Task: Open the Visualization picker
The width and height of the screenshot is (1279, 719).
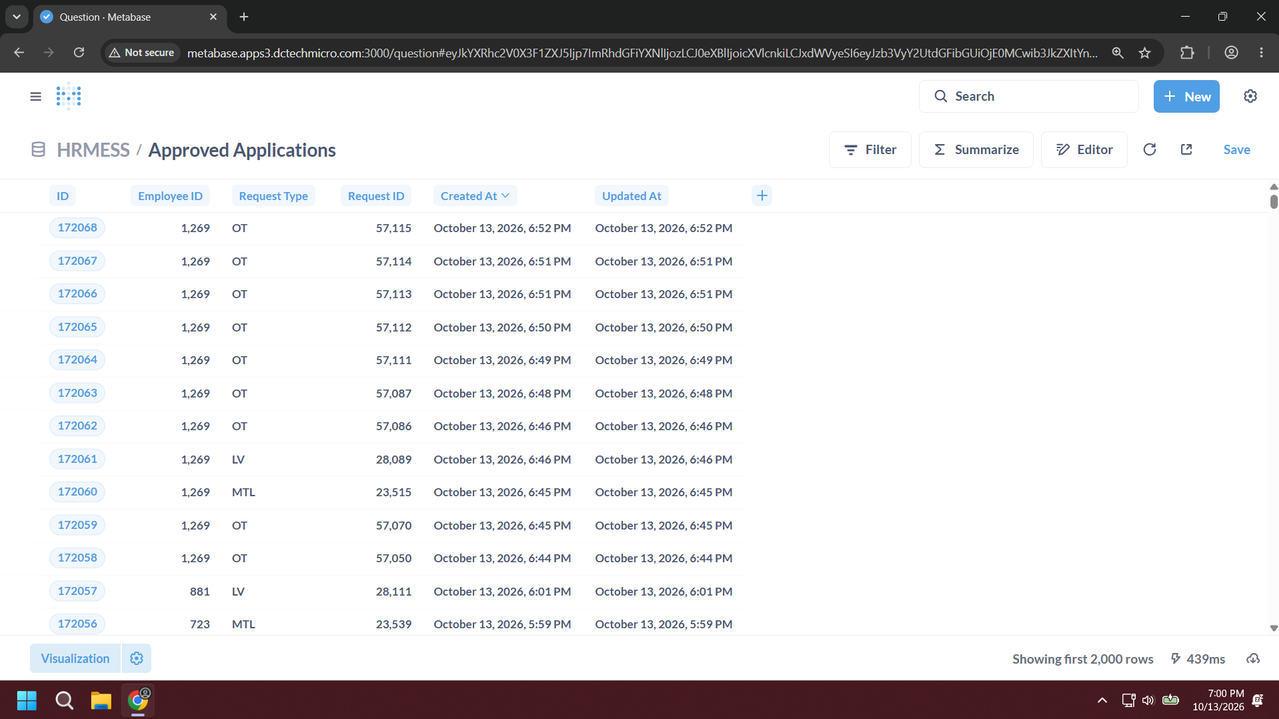Action: (x=75, y=658)
